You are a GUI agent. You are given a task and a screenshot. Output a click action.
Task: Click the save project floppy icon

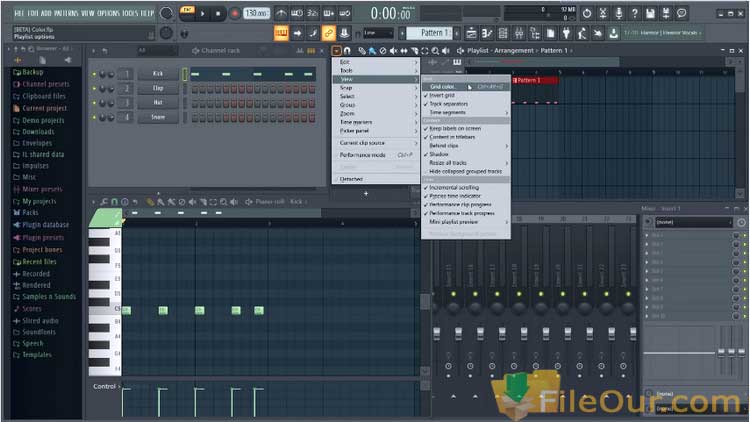coord(650,13)
